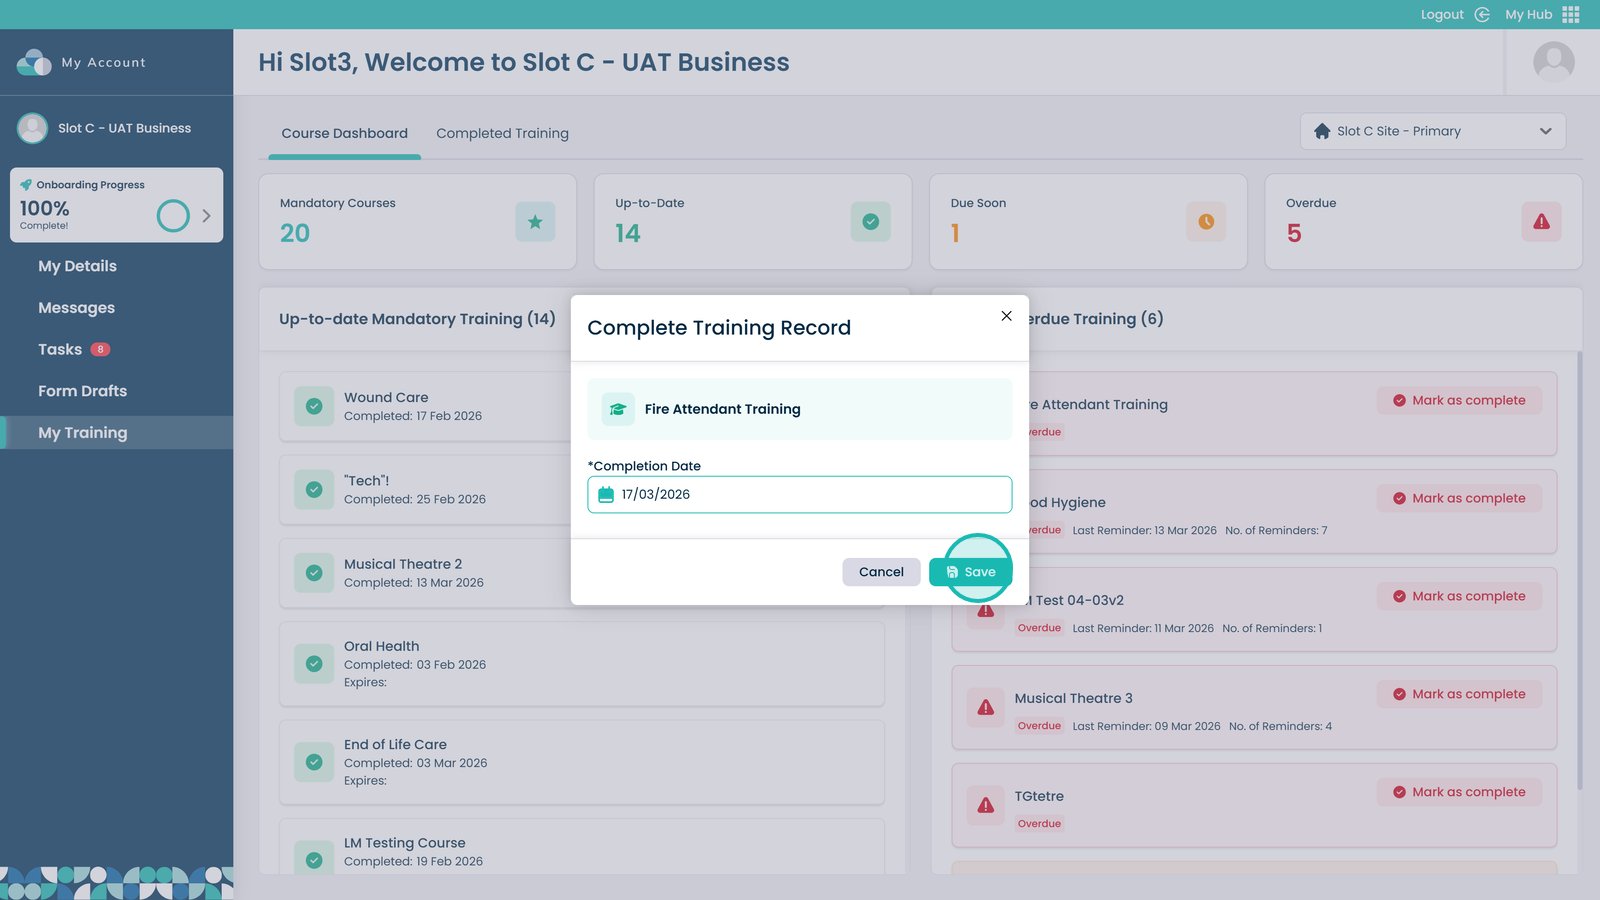
Task: Click the Onboarding Progress circle indicator
Action: click(173, 215)
